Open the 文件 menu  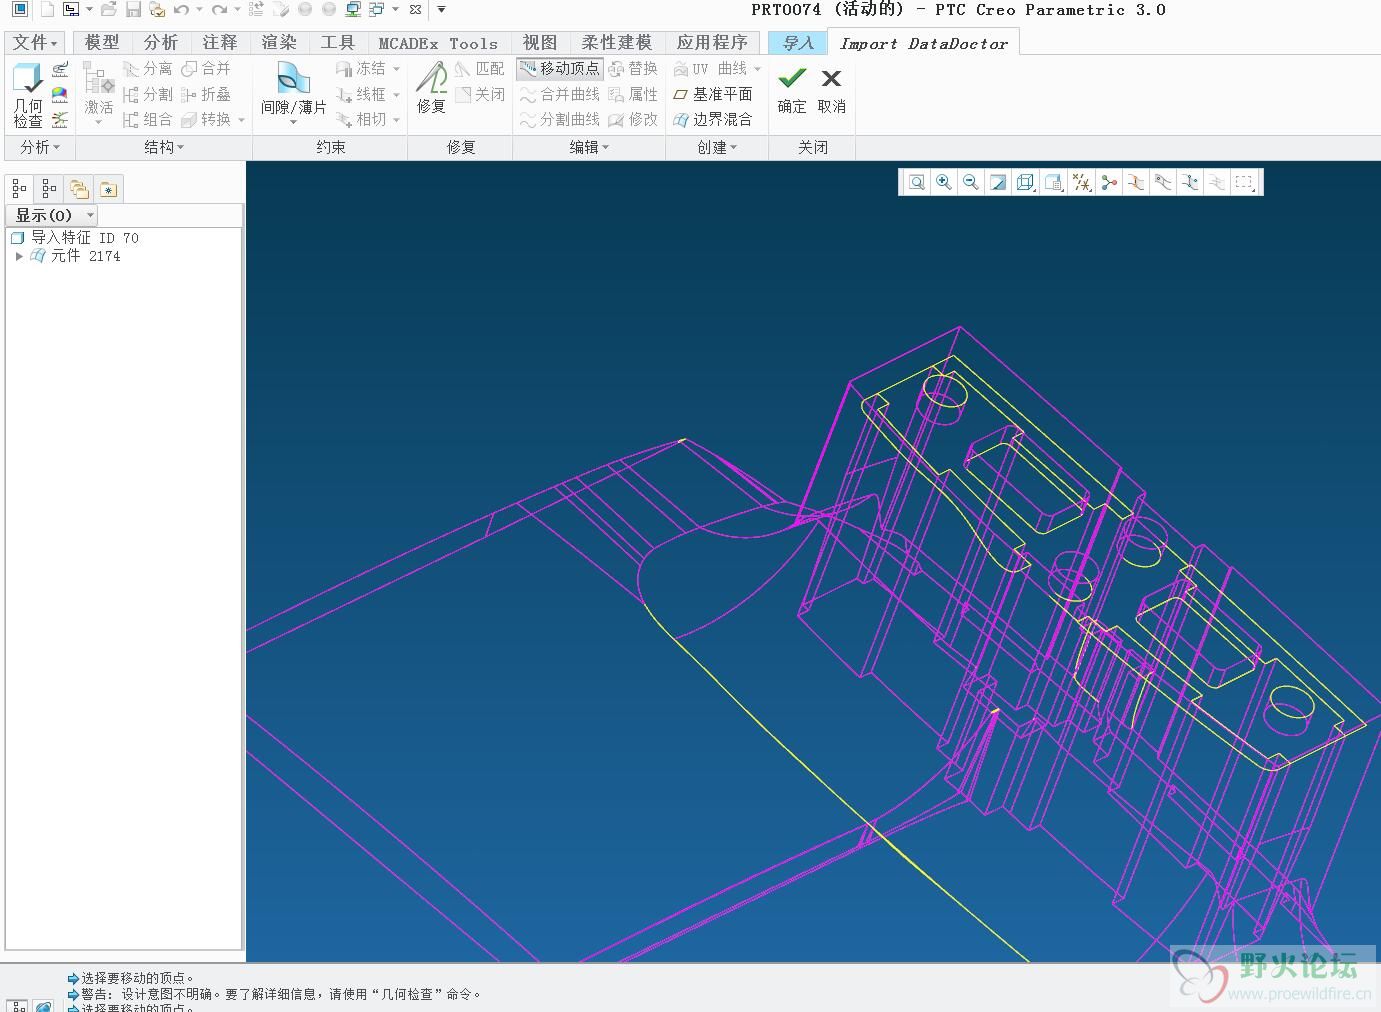(36, 42)
